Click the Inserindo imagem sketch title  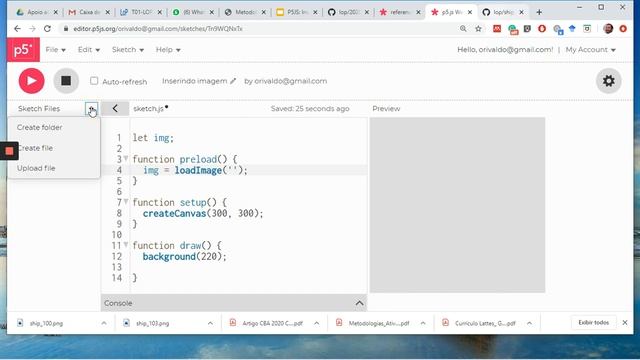tap(194, 81)
